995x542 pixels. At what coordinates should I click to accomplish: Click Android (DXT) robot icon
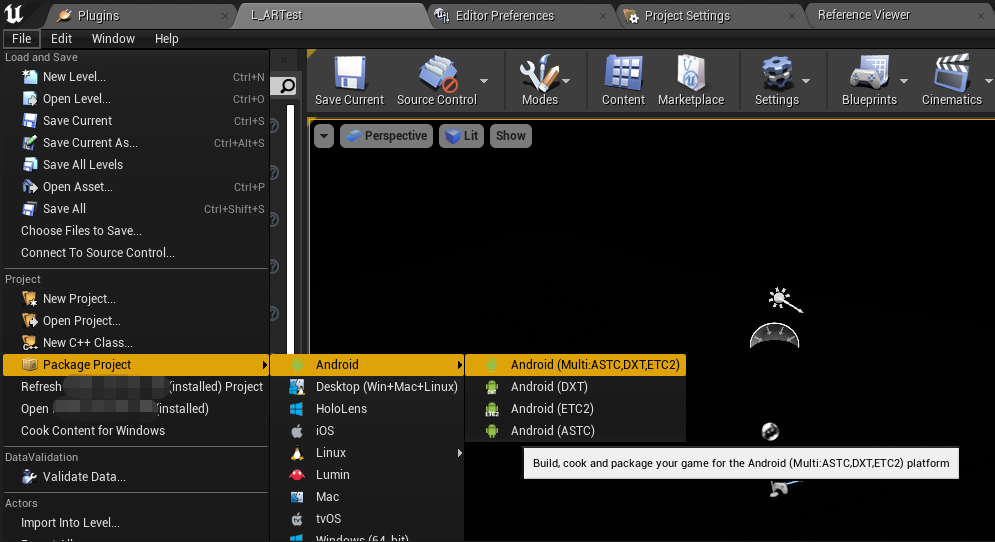[492, 387]
